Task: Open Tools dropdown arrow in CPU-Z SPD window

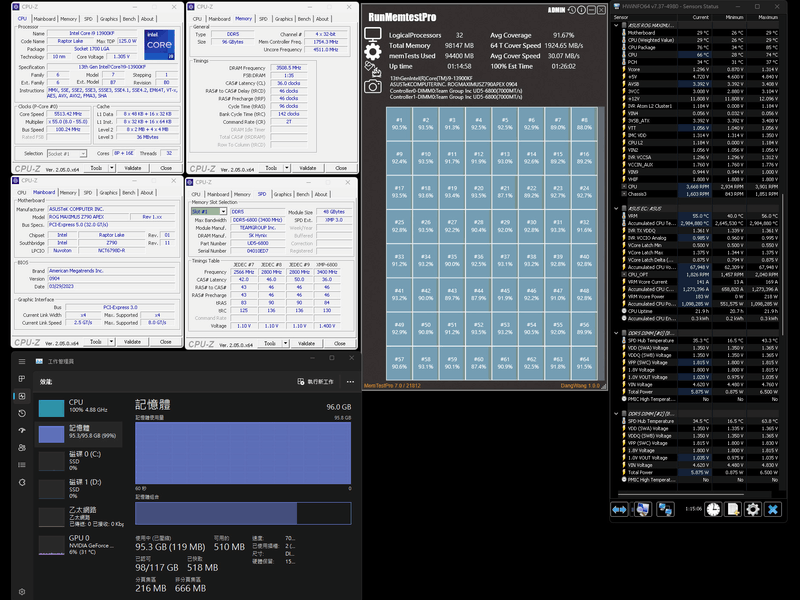Action: coord(286,343)
